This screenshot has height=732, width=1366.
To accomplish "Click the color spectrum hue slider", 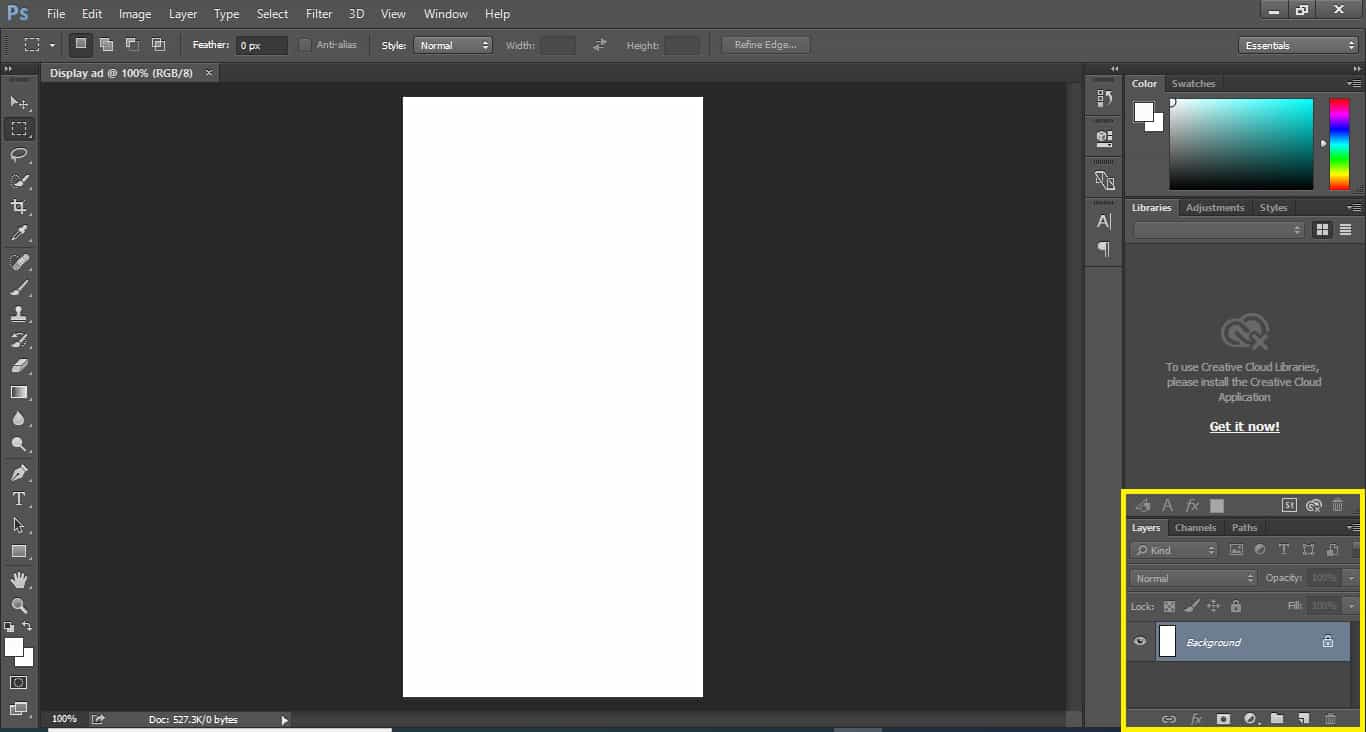I will point(1339,144).
